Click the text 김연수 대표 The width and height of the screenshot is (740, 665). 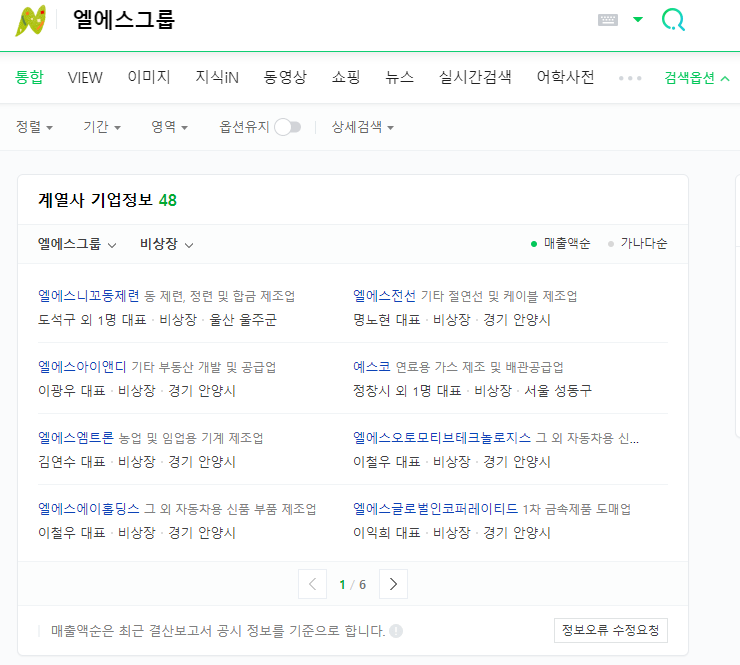(x=72, y=462)
